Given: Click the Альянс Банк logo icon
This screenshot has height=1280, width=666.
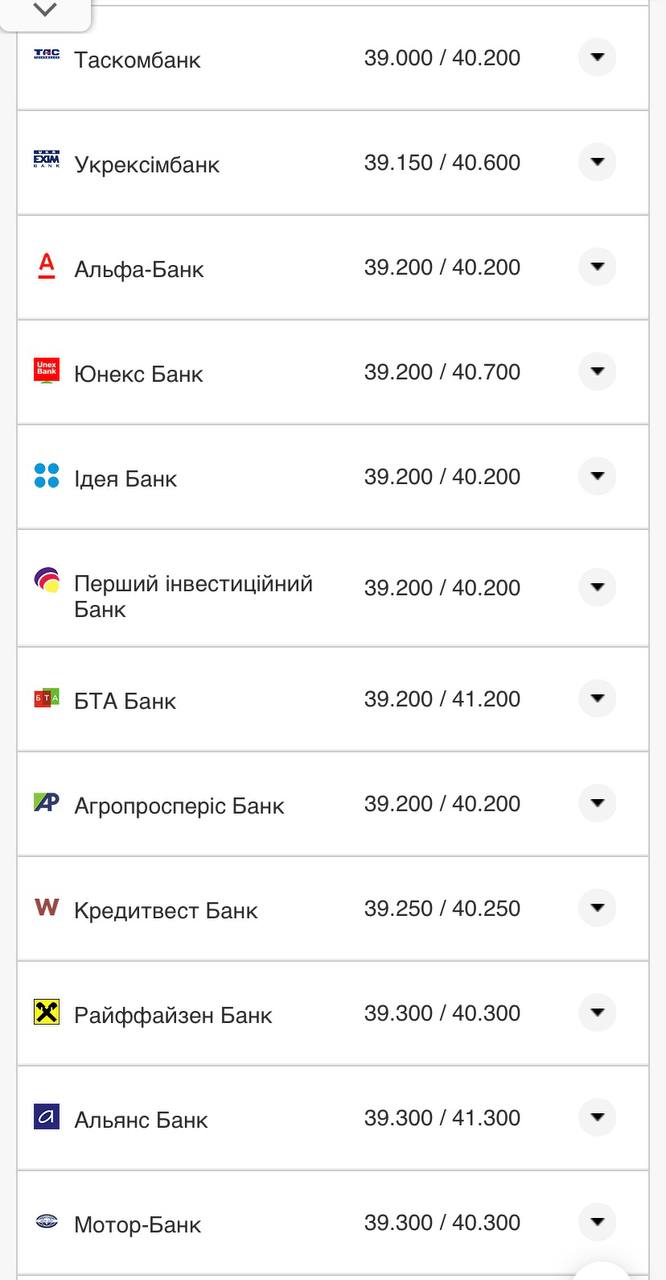Looking at the screenshot, I should pyautogui.click(x=47, y=1117).
